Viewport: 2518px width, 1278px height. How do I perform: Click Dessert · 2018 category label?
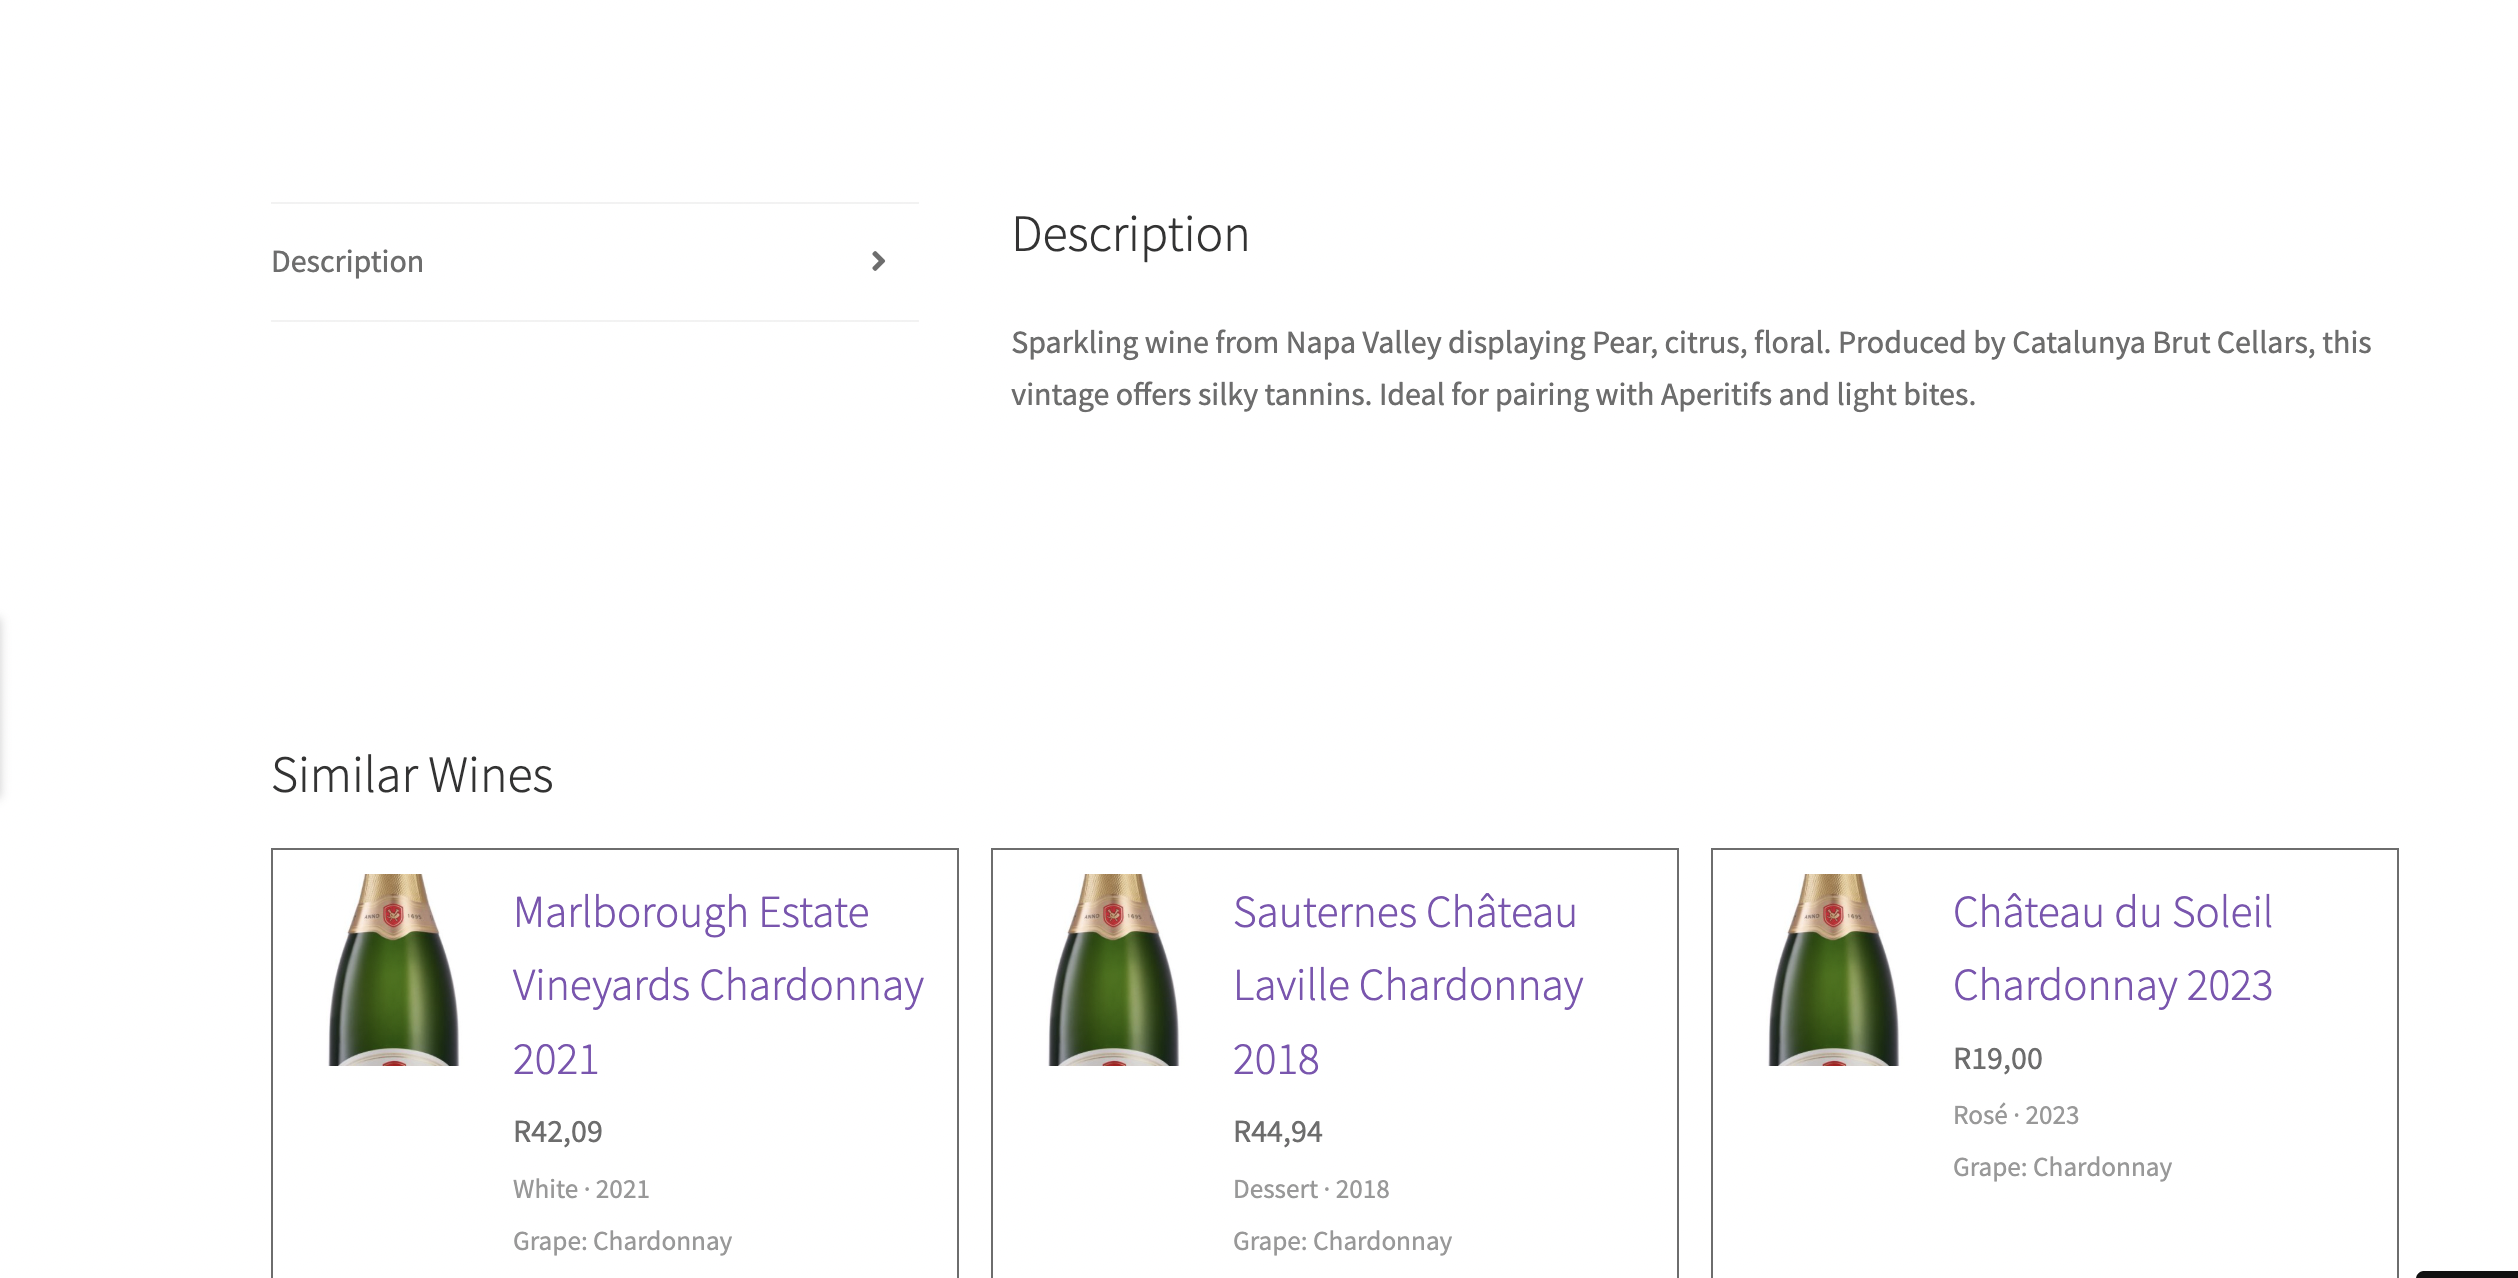click(1310, 1188)
